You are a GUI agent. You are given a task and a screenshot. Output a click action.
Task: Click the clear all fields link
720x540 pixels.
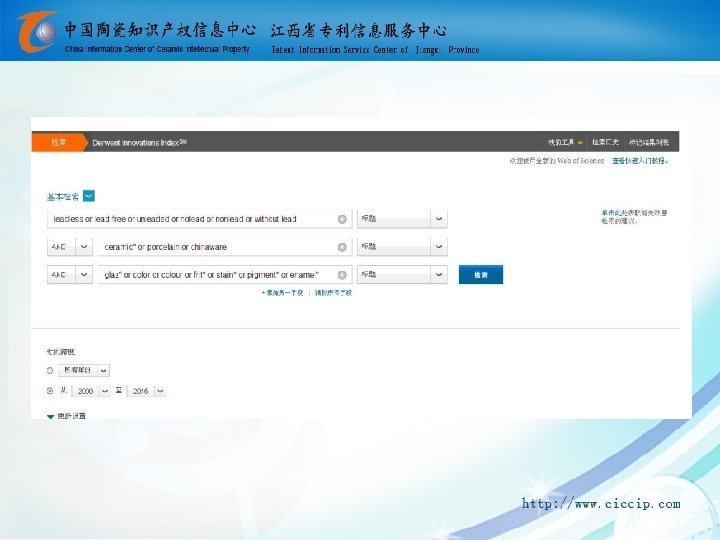[333, 293]
